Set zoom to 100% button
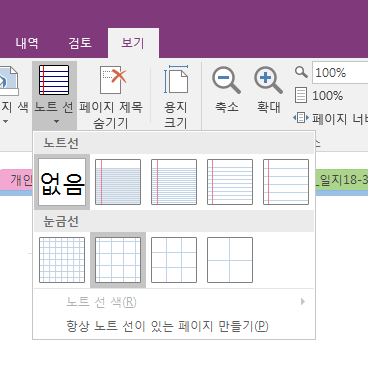 click(319, 95)
